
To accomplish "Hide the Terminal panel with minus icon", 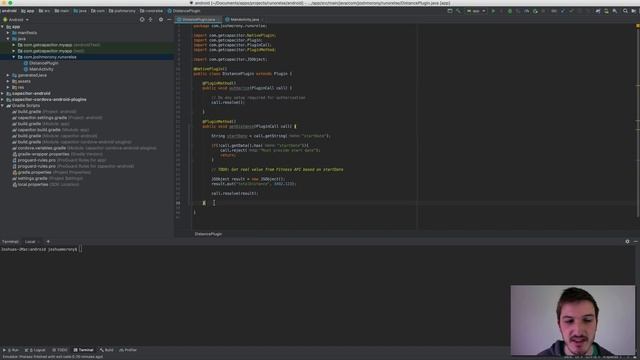I will (x=636, y=242).
